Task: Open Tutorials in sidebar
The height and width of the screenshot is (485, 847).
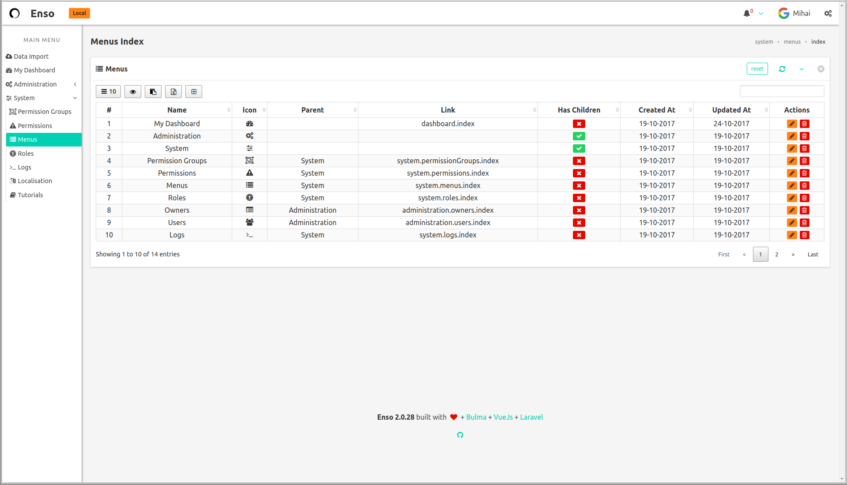Action: (26, 195)
